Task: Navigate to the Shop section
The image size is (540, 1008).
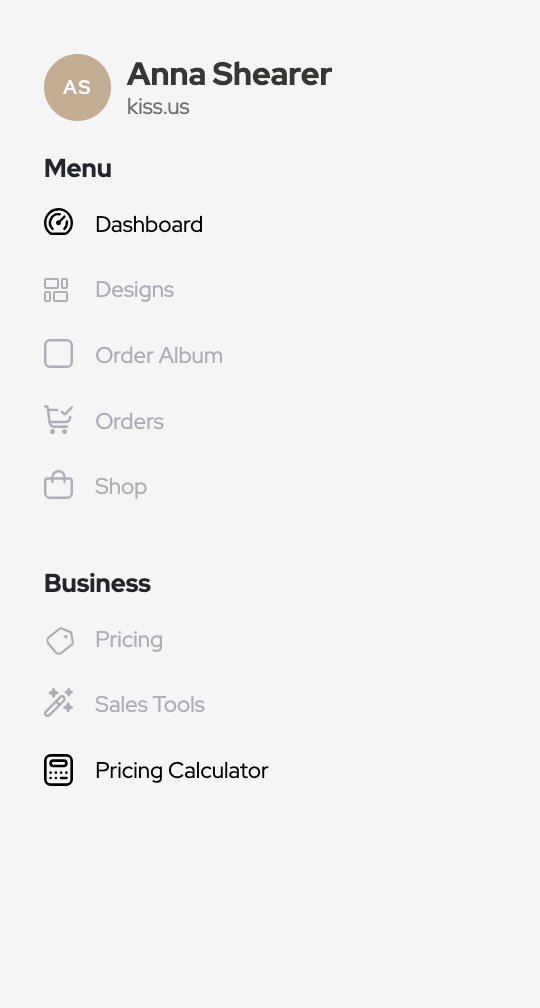Action: tap(121, 487)
